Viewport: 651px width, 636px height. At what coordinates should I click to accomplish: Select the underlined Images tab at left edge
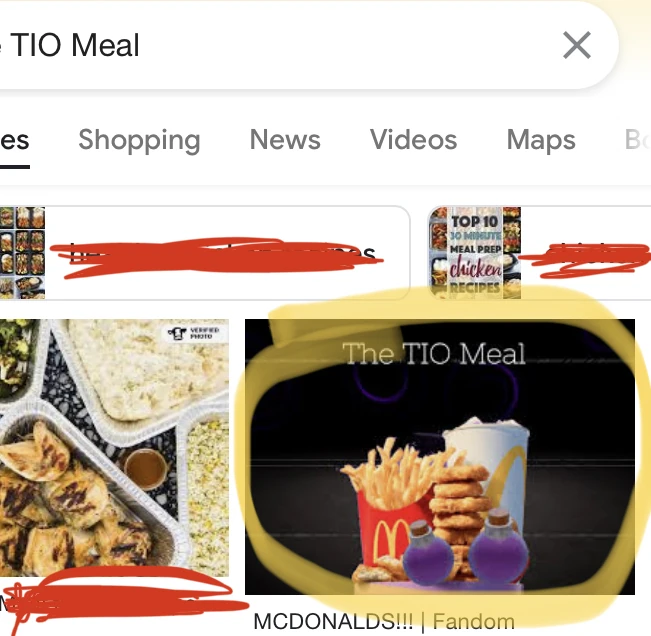click(x=15, y=141)
